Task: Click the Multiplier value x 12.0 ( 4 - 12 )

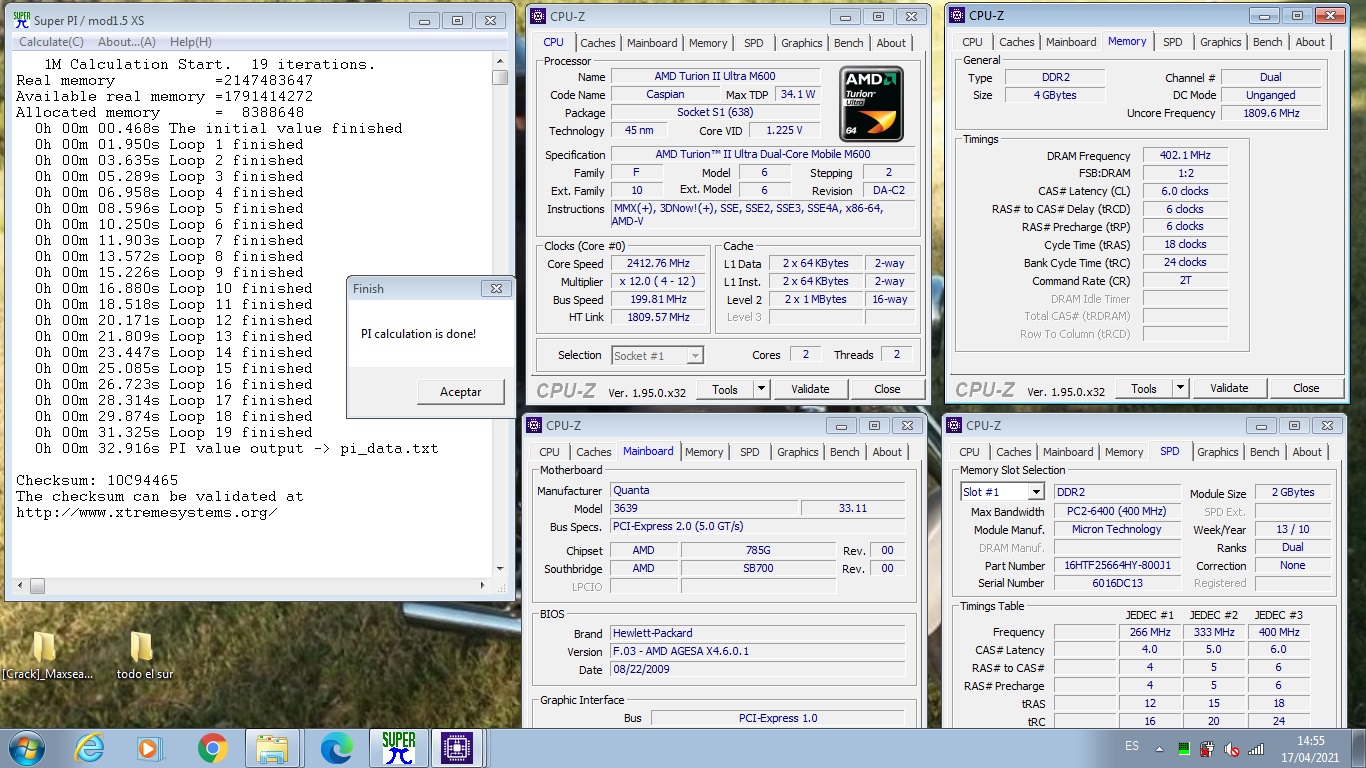Action: tap(657, 282)
